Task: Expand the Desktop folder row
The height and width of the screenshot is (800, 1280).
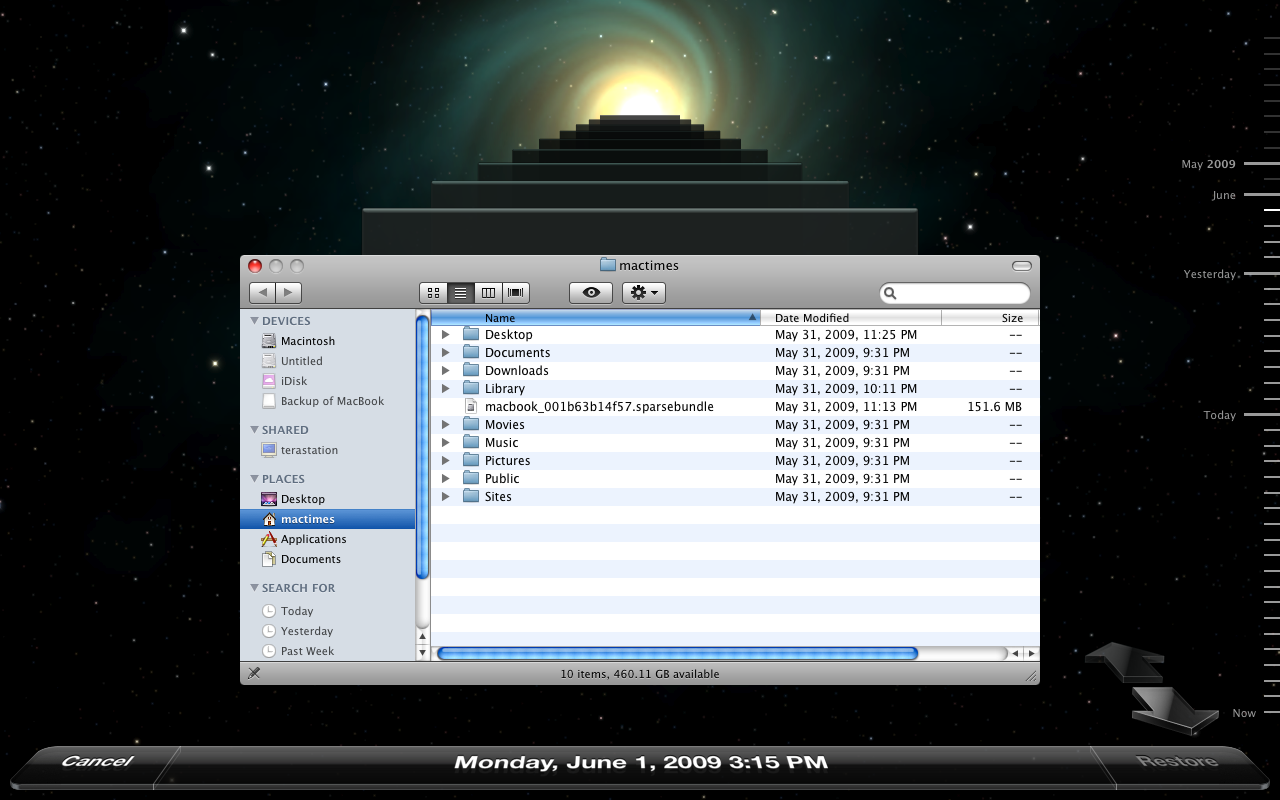Action: [446, 335]
